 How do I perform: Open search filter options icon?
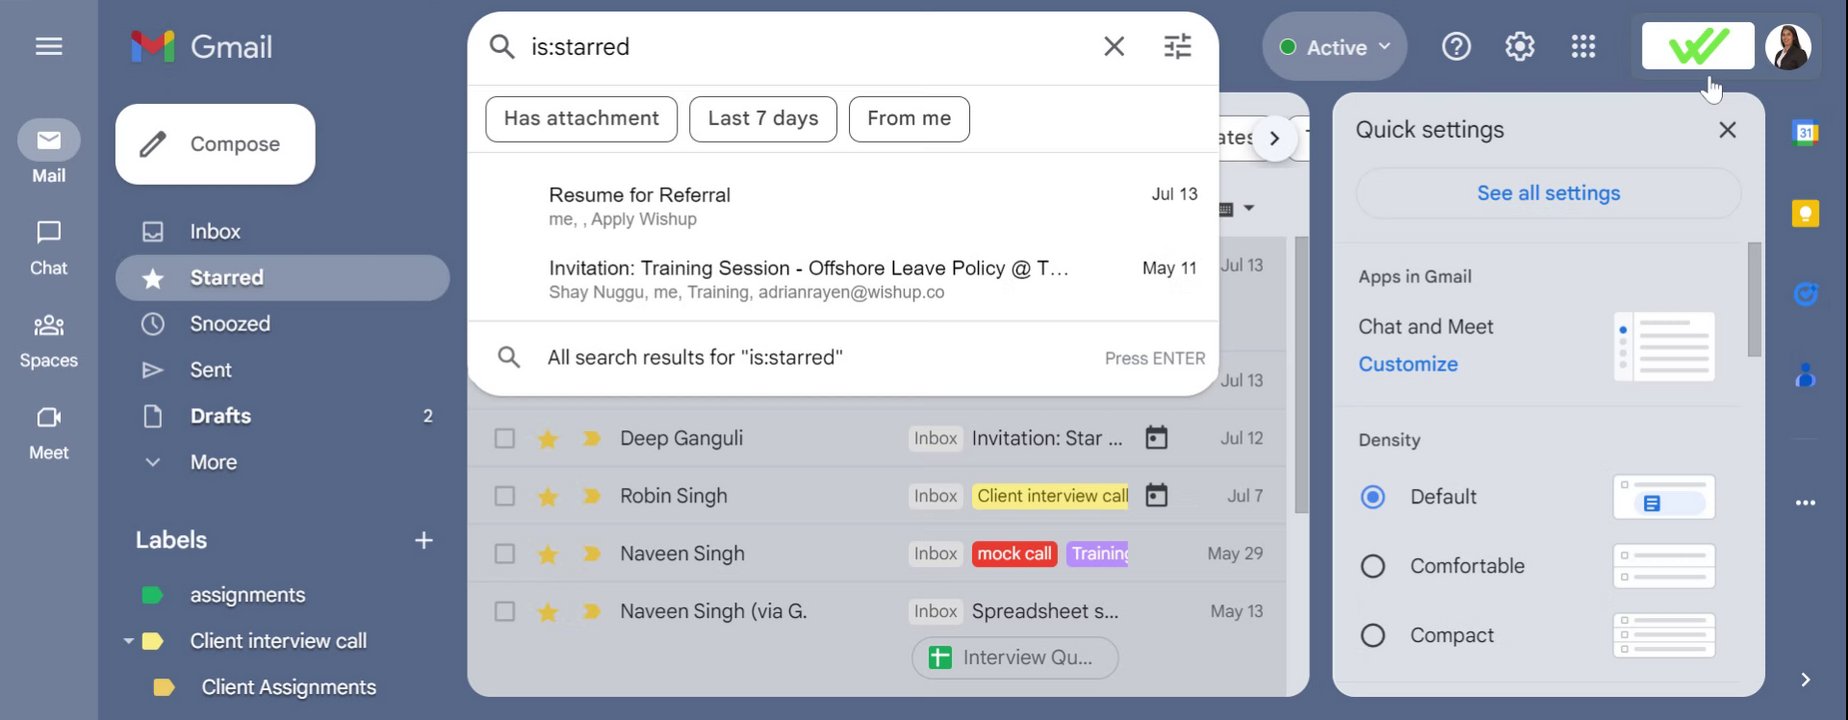(1177, 46)
